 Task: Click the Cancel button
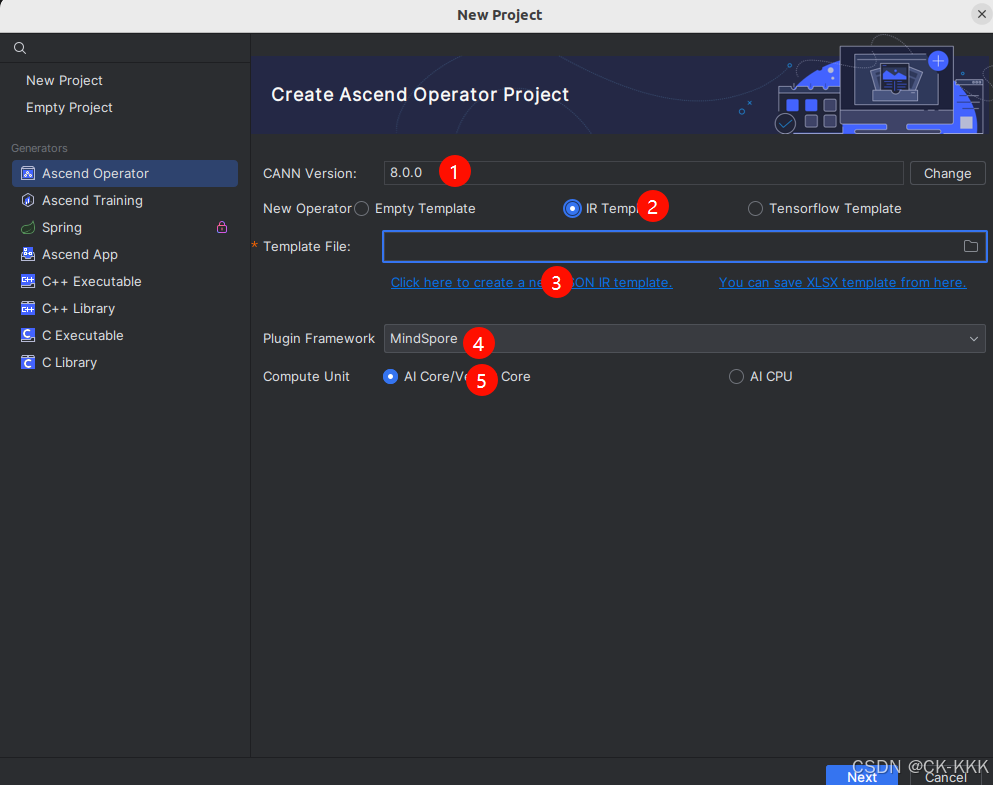[x=946, y=776]
